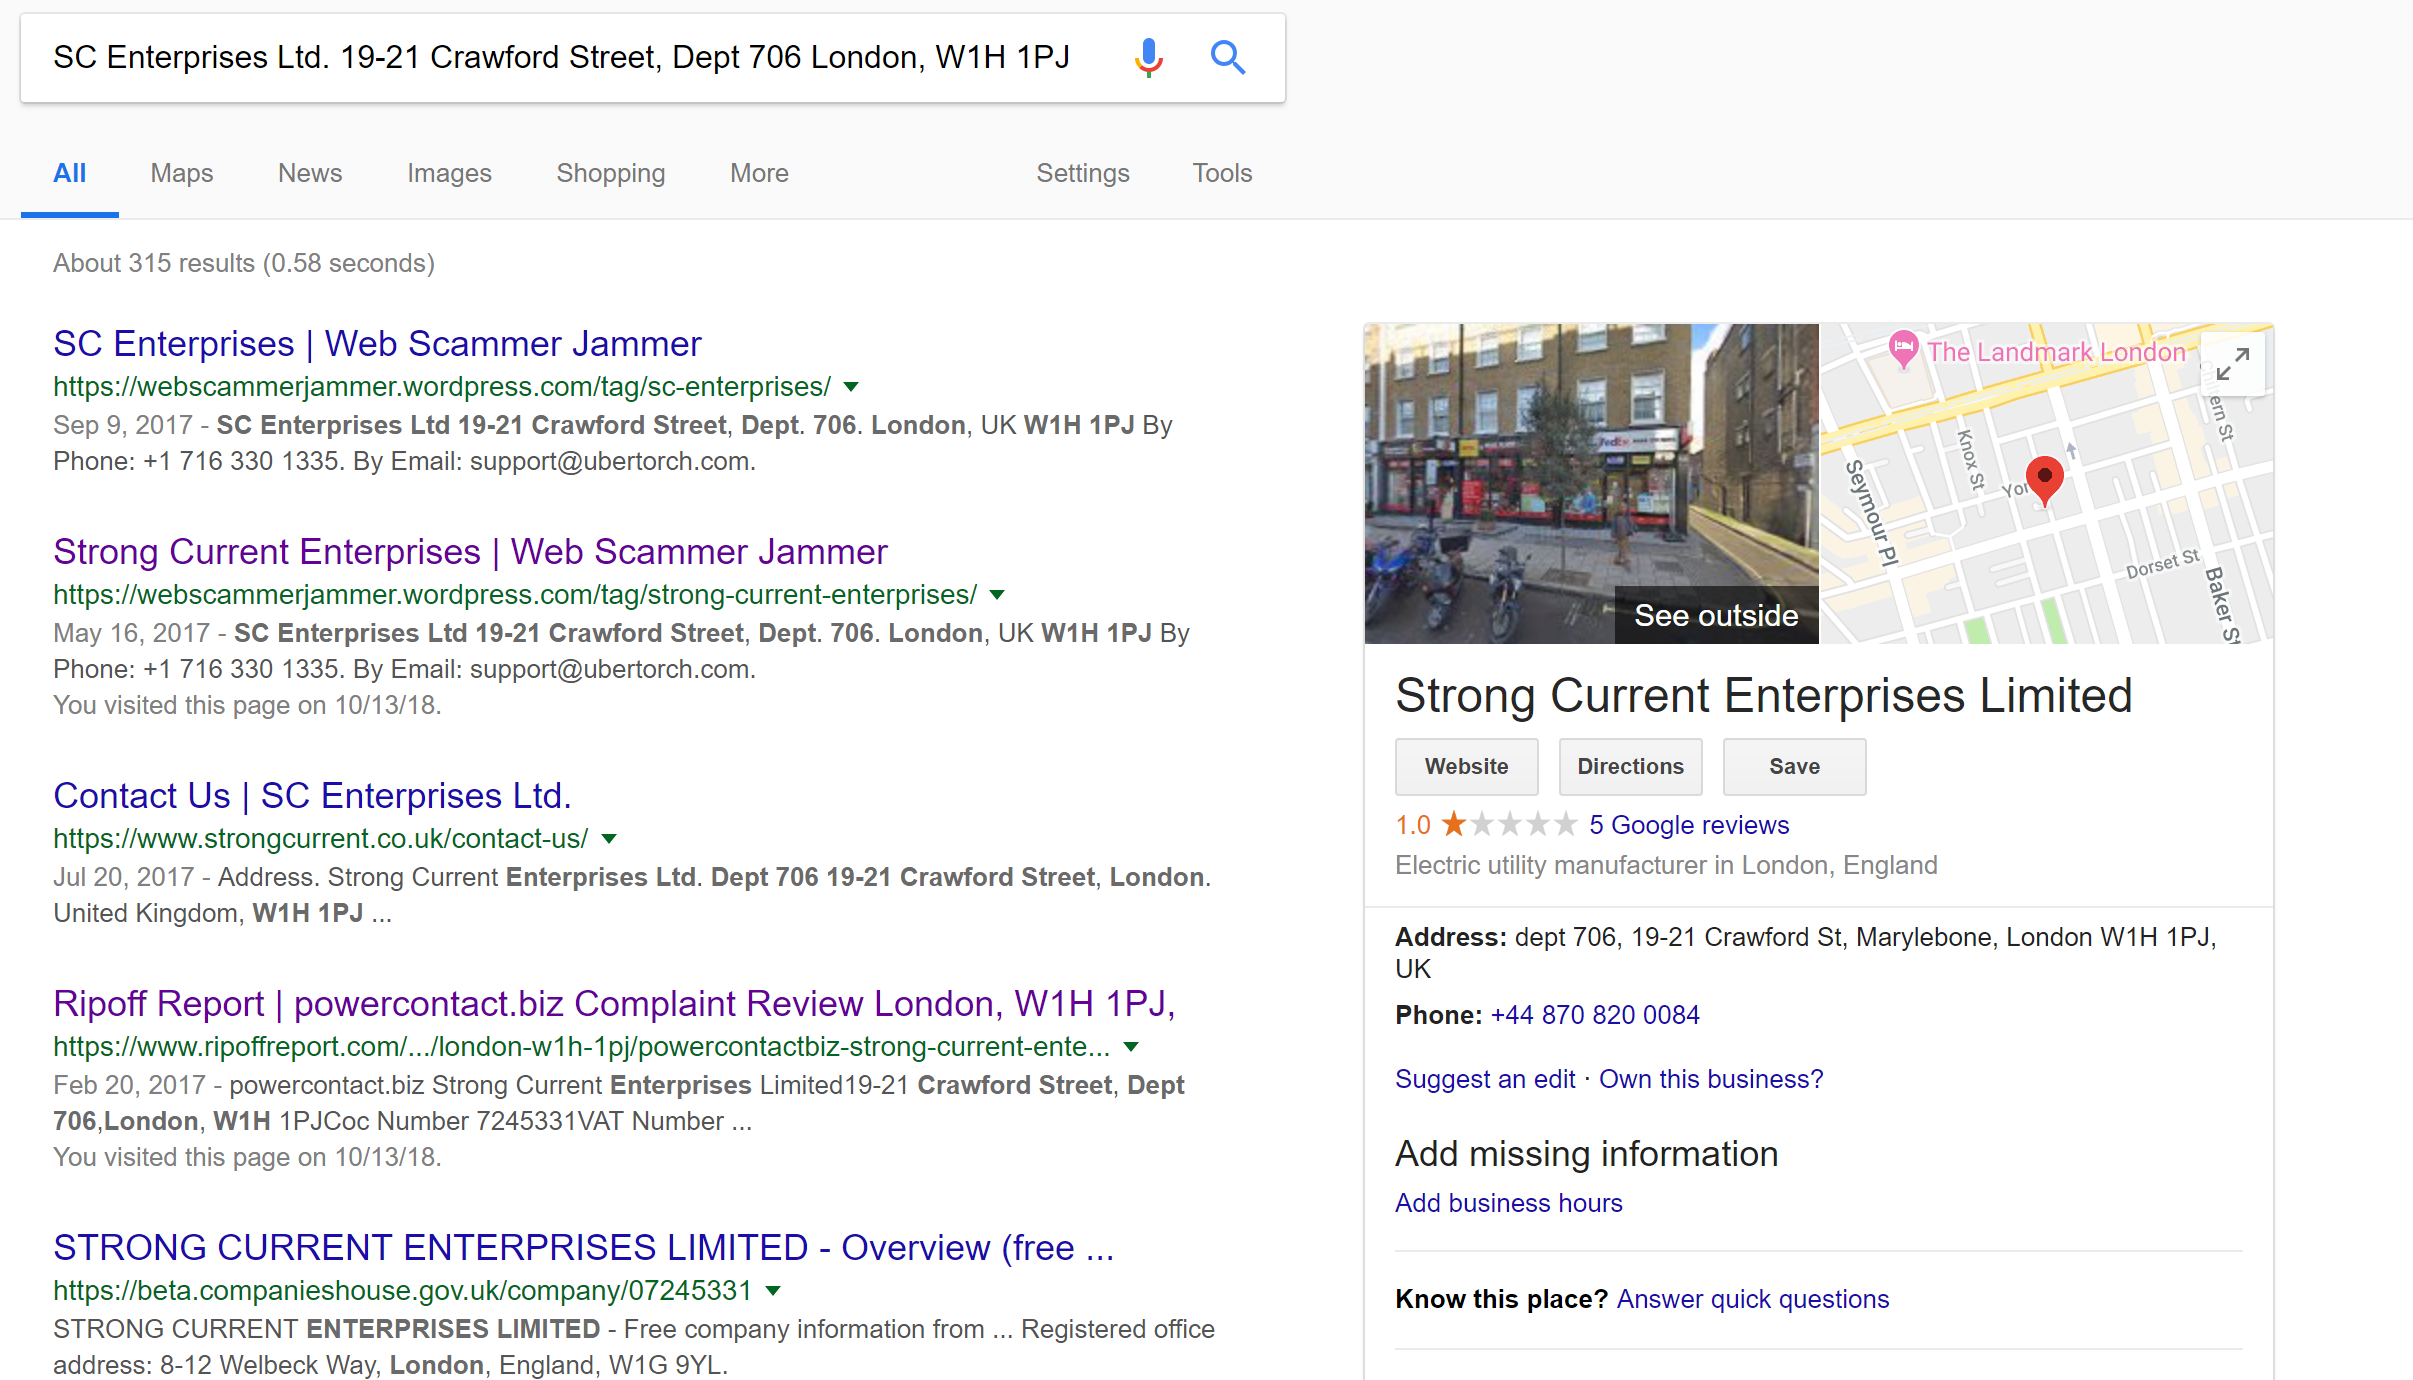Screen dimensions: 2413x1380
Task: Open Contact Us | SC Enterprises Ltd. result
Action: pos(312,796)
